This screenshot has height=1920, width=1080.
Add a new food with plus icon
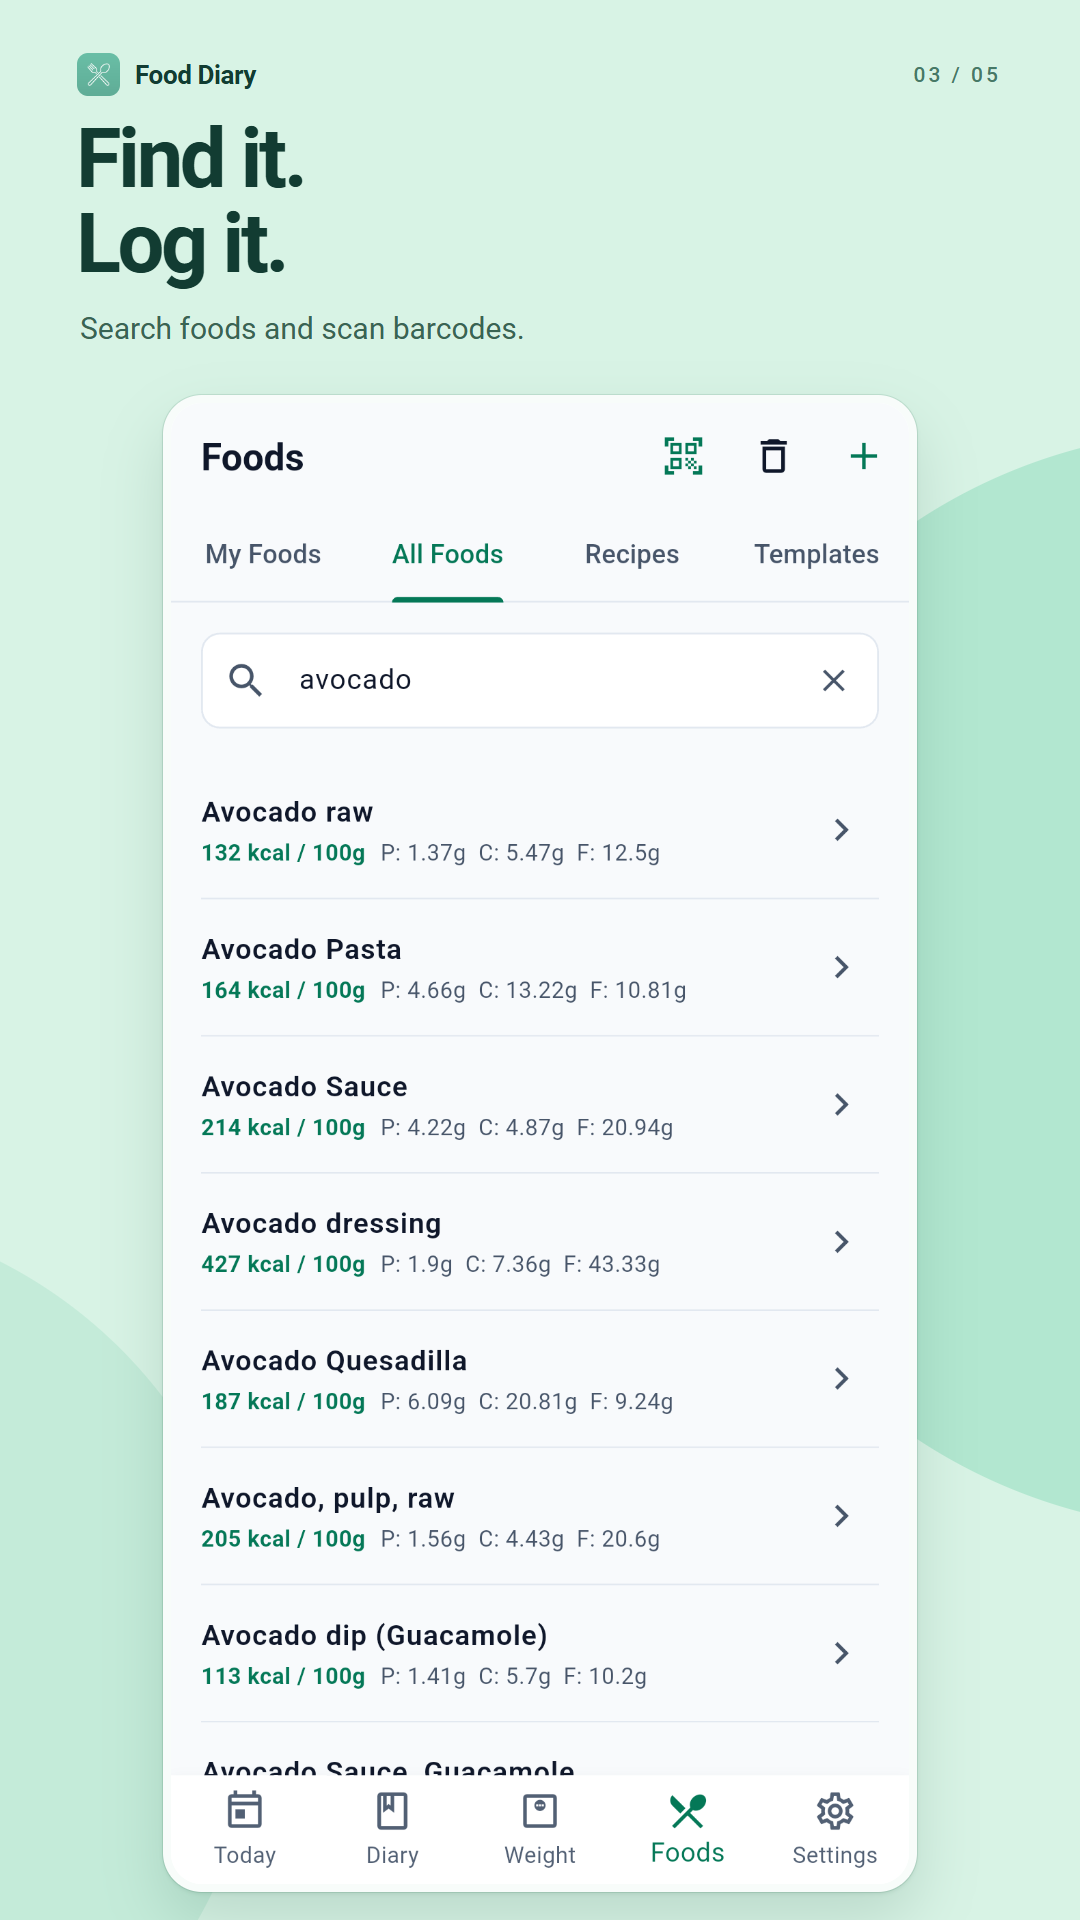click(x=864, y=457)
